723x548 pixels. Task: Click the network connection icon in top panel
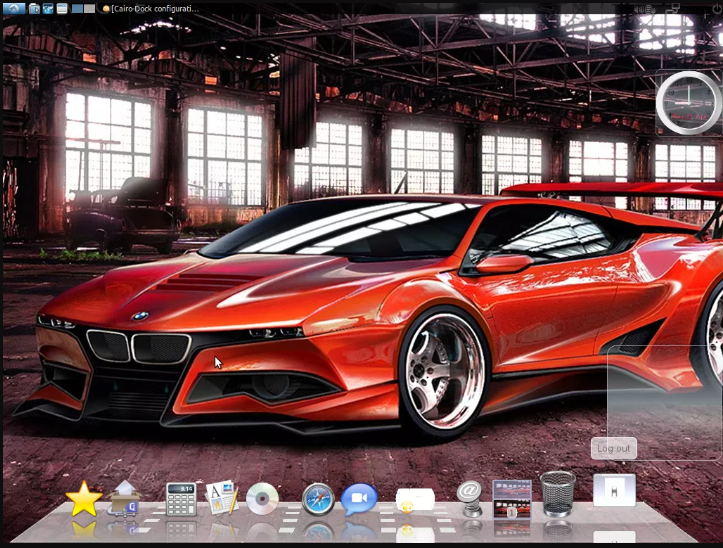(x=673, y=9)
